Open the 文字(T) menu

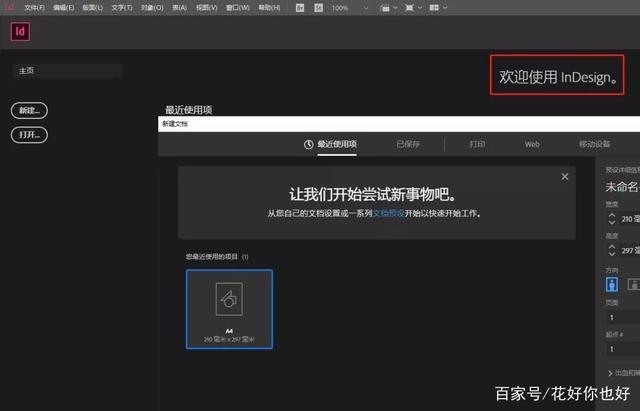(122, 8)
